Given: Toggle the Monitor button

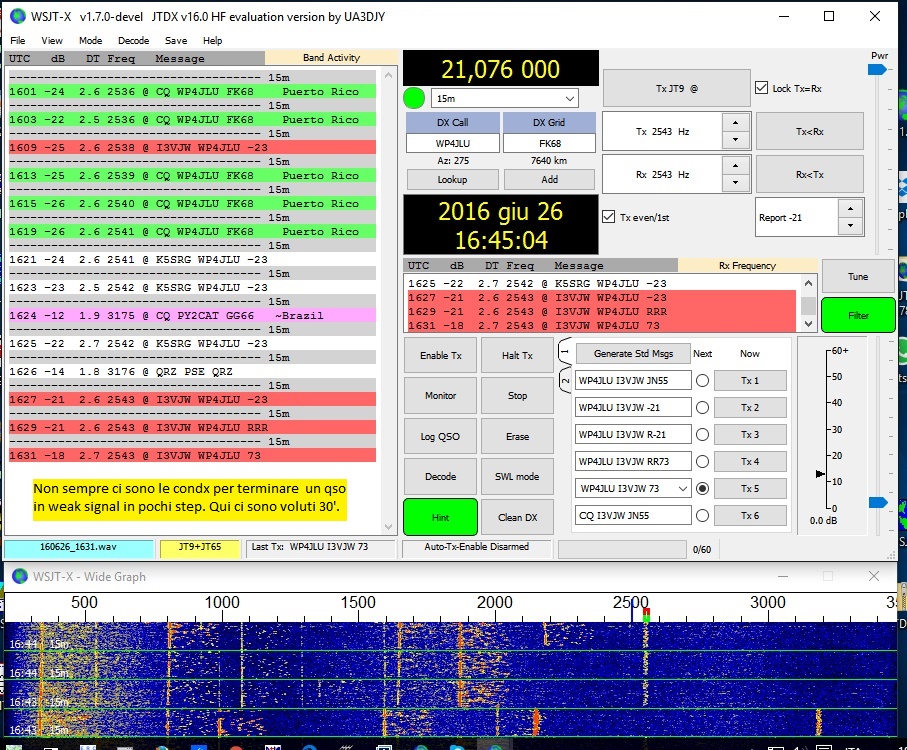Looking at the screenshot, I should (x=441, y=396).
